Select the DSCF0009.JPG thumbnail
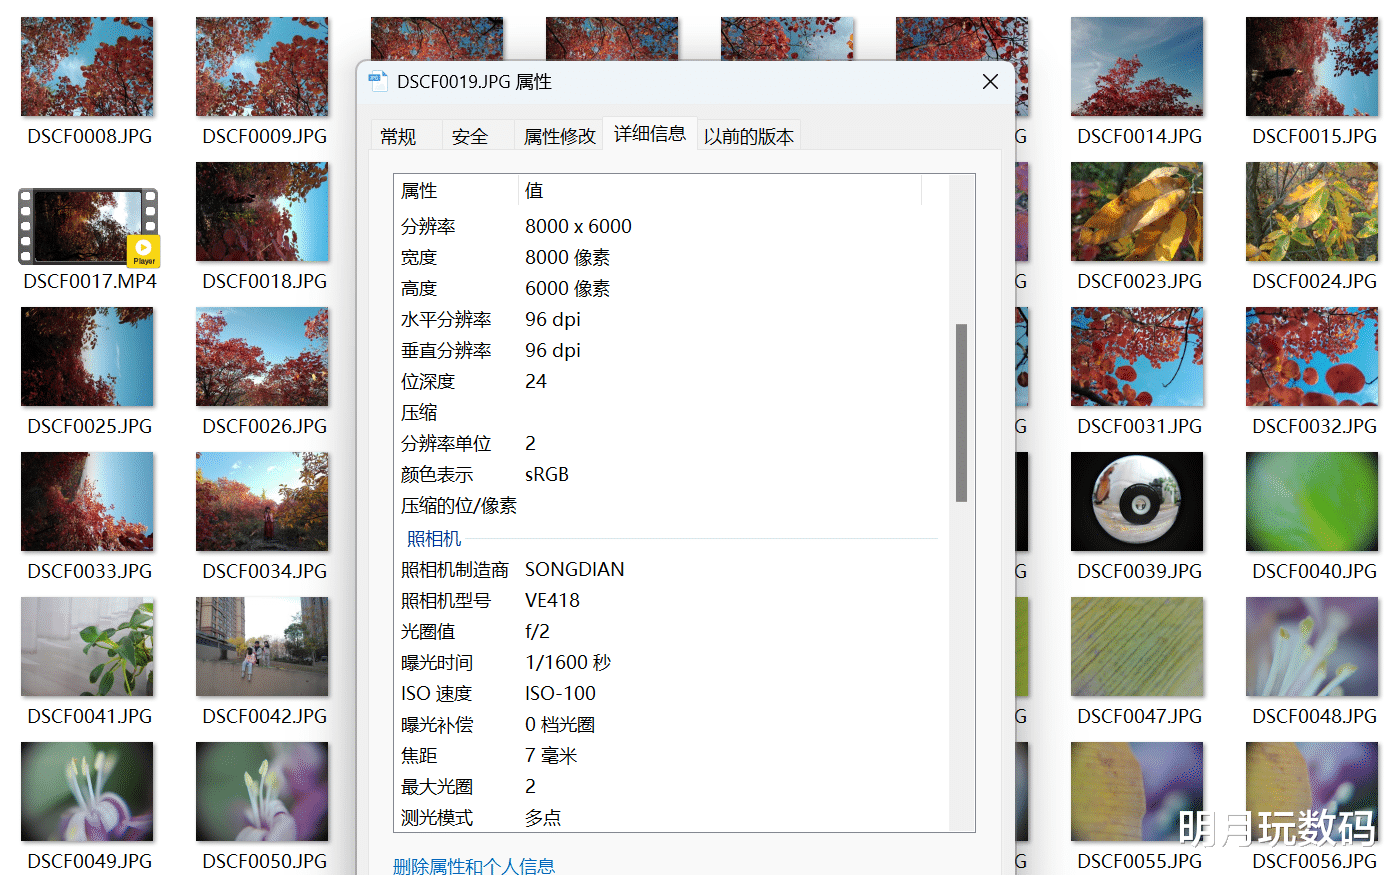Image resolution: width=1398 pixels, height=875 pixels. pos(262,66)
